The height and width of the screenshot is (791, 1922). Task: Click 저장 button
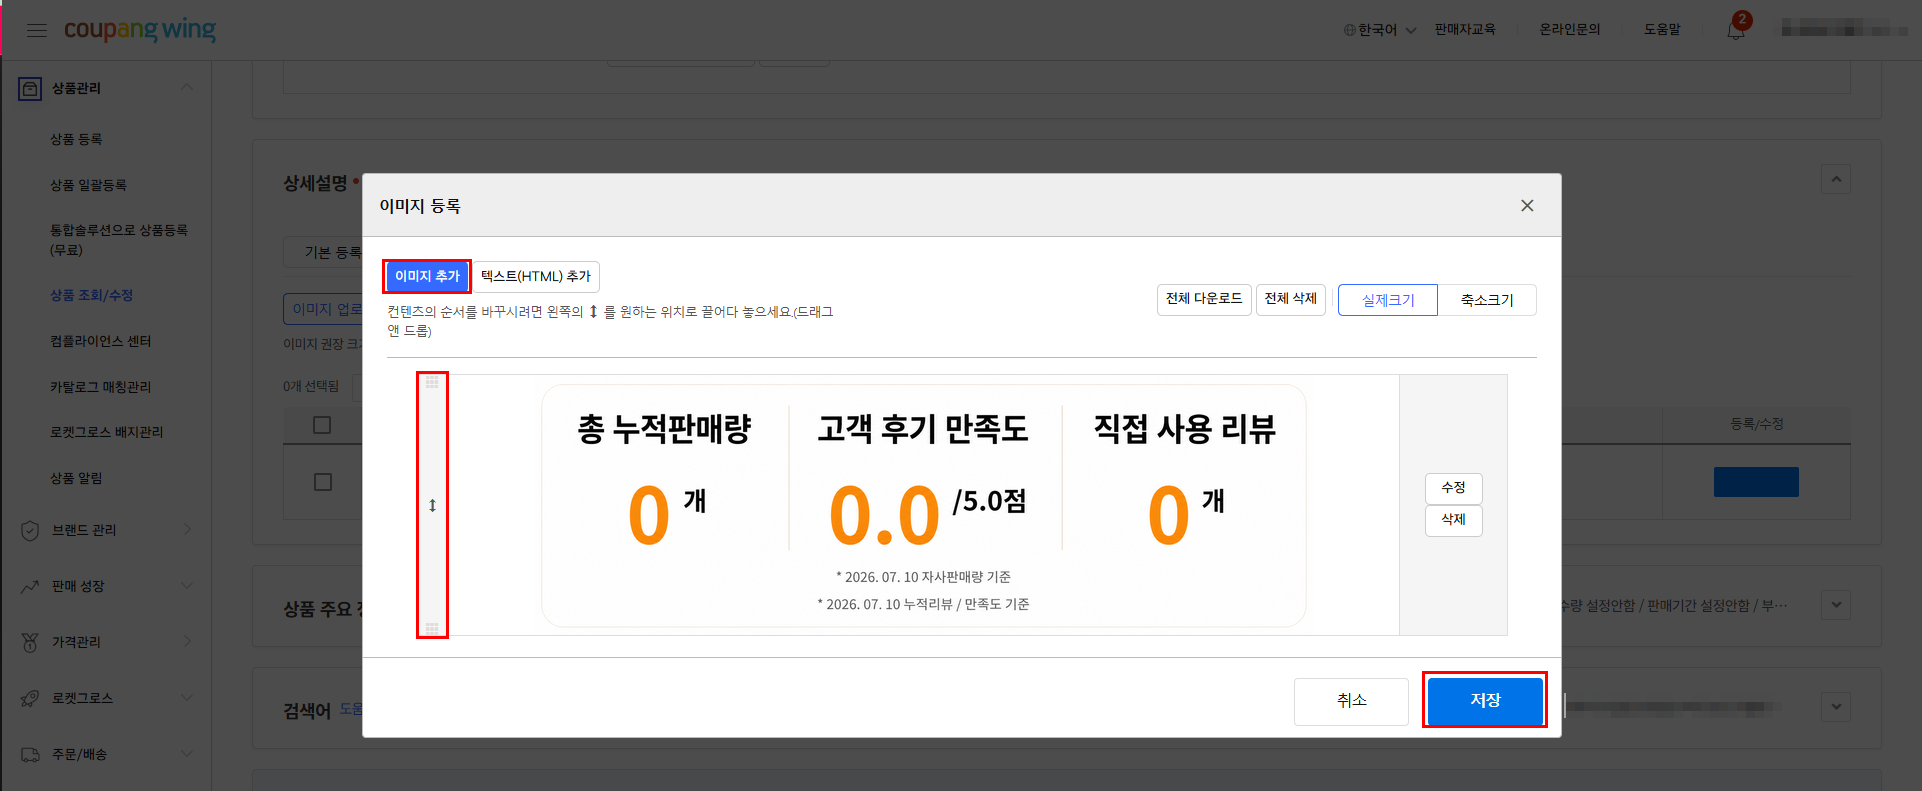point(1485,700)
